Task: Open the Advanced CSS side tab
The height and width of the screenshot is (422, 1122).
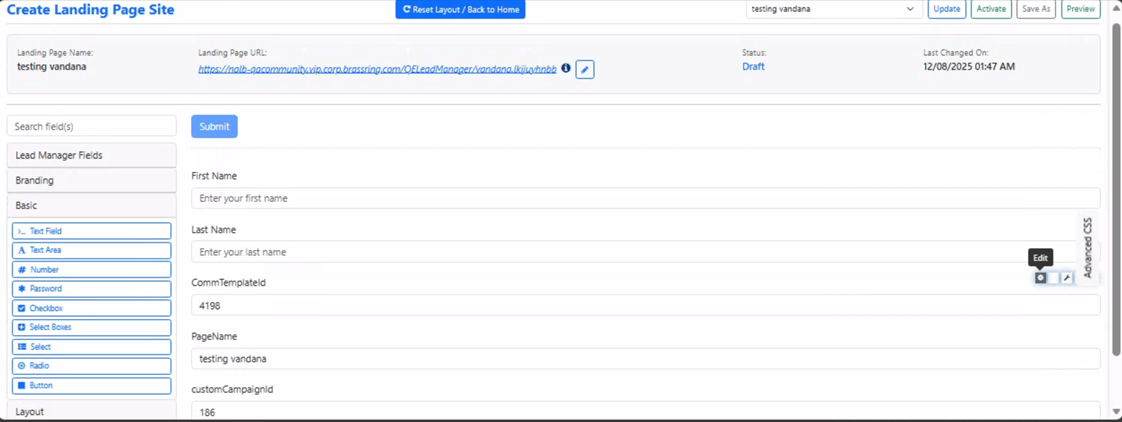Action: click(1088, 247)
